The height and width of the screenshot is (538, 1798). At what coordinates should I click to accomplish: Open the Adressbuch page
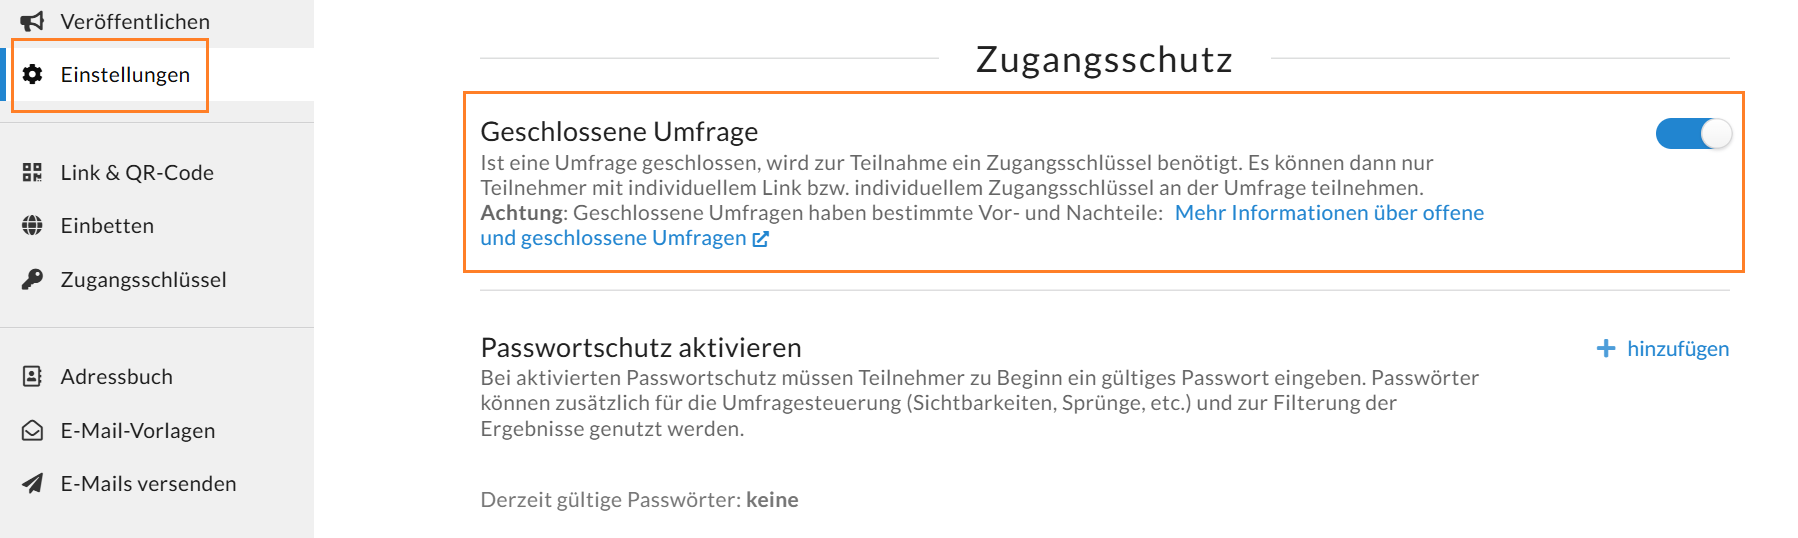tap(116, 377)
